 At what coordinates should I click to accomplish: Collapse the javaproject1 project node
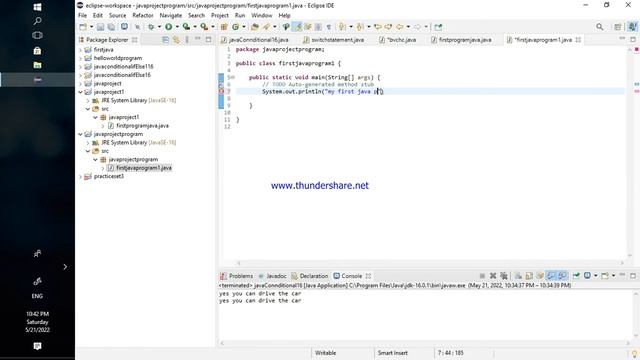(x=80, y=92)
